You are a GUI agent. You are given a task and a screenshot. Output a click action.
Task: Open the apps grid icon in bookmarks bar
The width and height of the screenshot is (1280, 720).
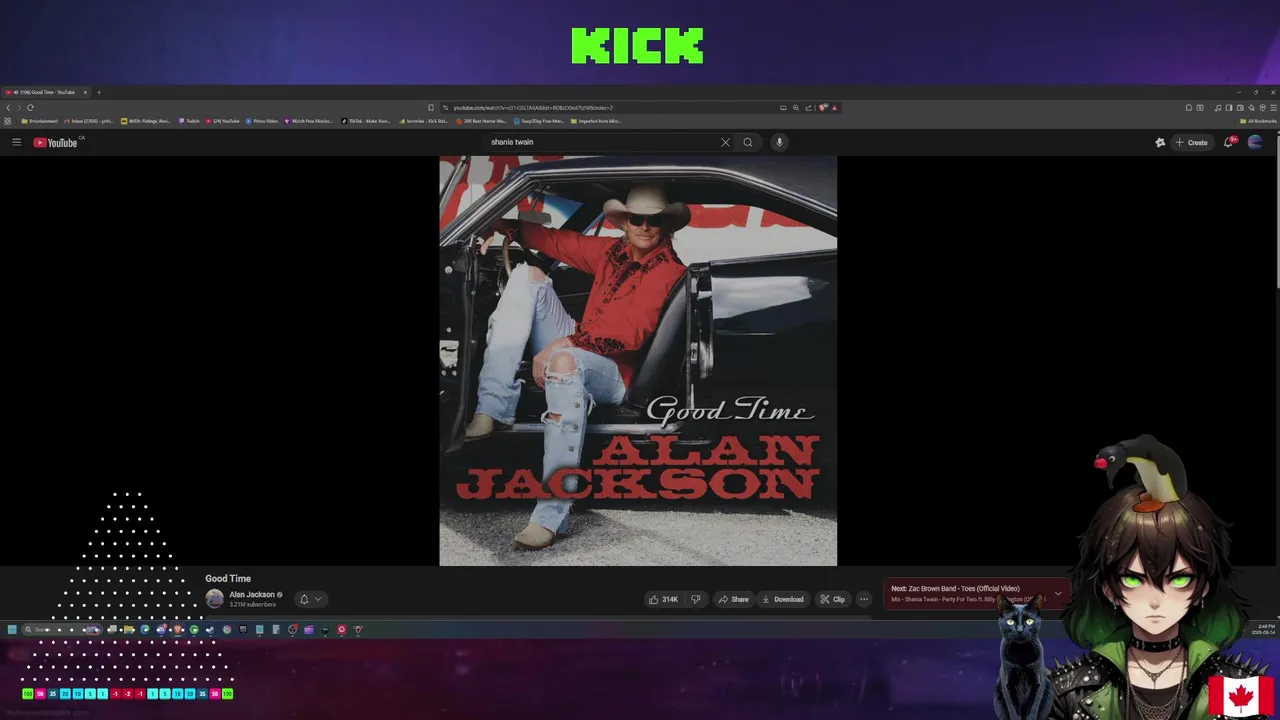tap(7, 121)
